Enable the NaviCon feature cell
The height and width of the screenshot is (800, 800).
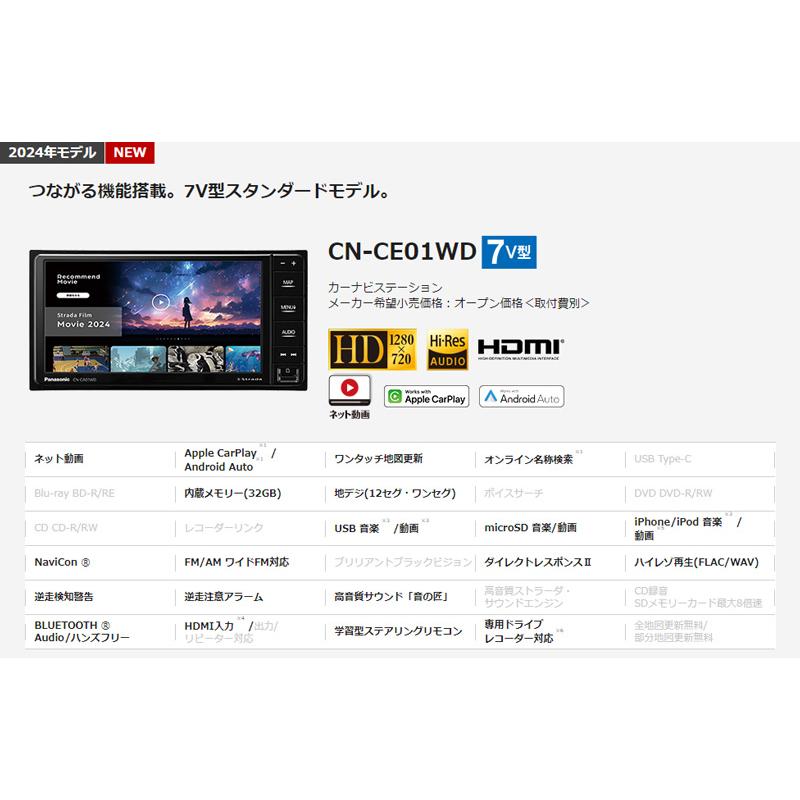(x=64, y=562)
